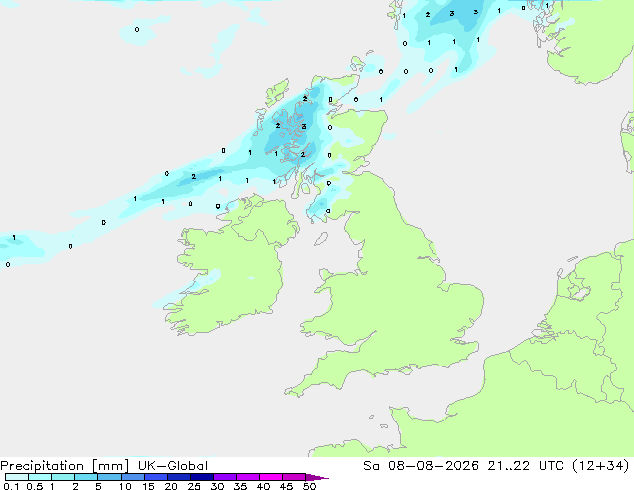Click the 5–10 mm legend swatch
This screenshot has height=490, width=634.
click(x=109, y=477)
